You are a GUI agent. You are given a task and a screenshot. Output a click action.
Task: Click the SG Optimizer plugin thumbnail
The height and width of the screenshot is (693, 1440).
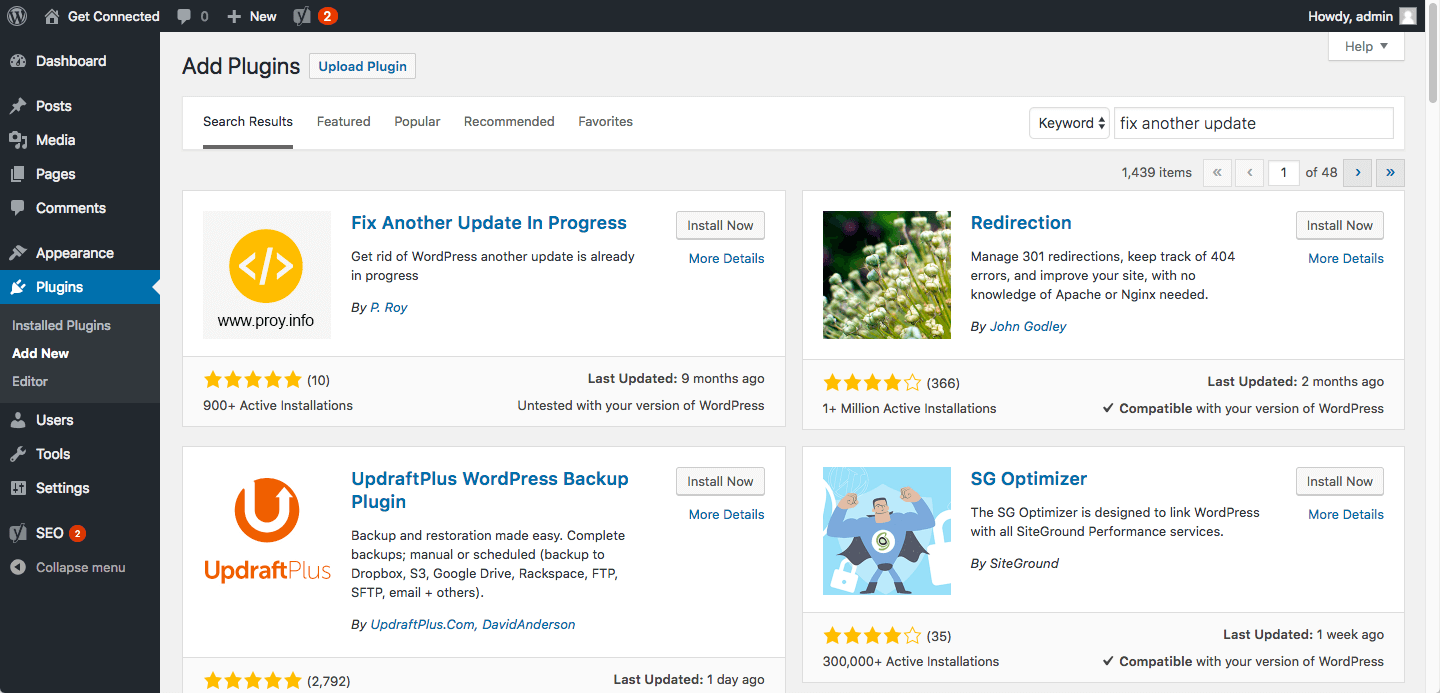pos(887,531)
